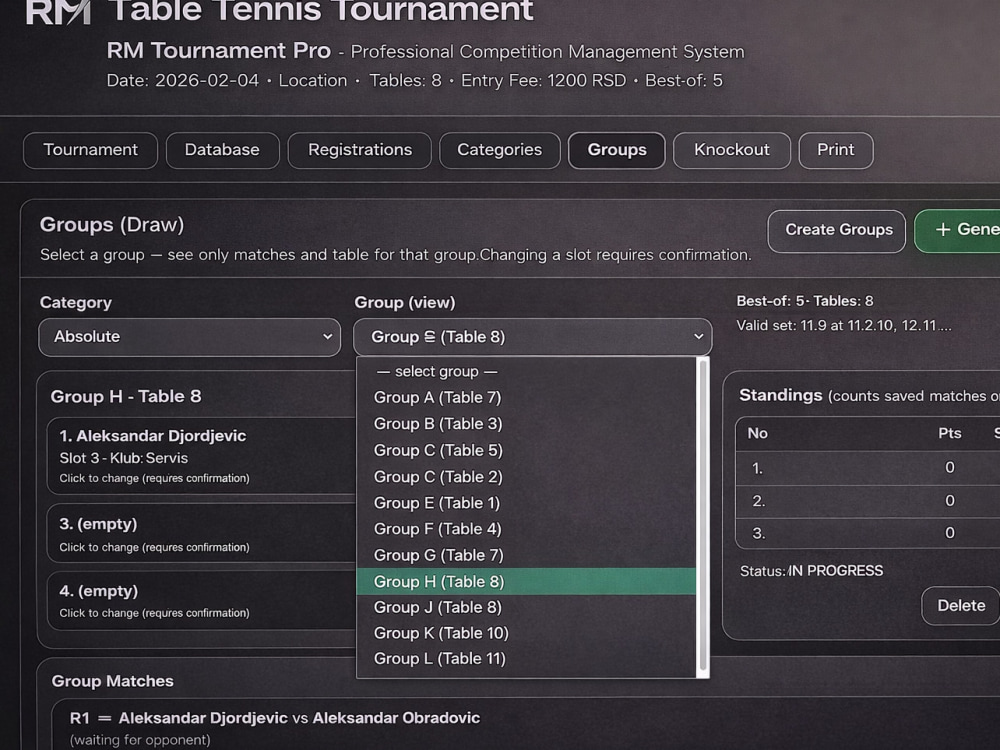Open the Category dropdown showing Absolute

click(x=189, y=337)
